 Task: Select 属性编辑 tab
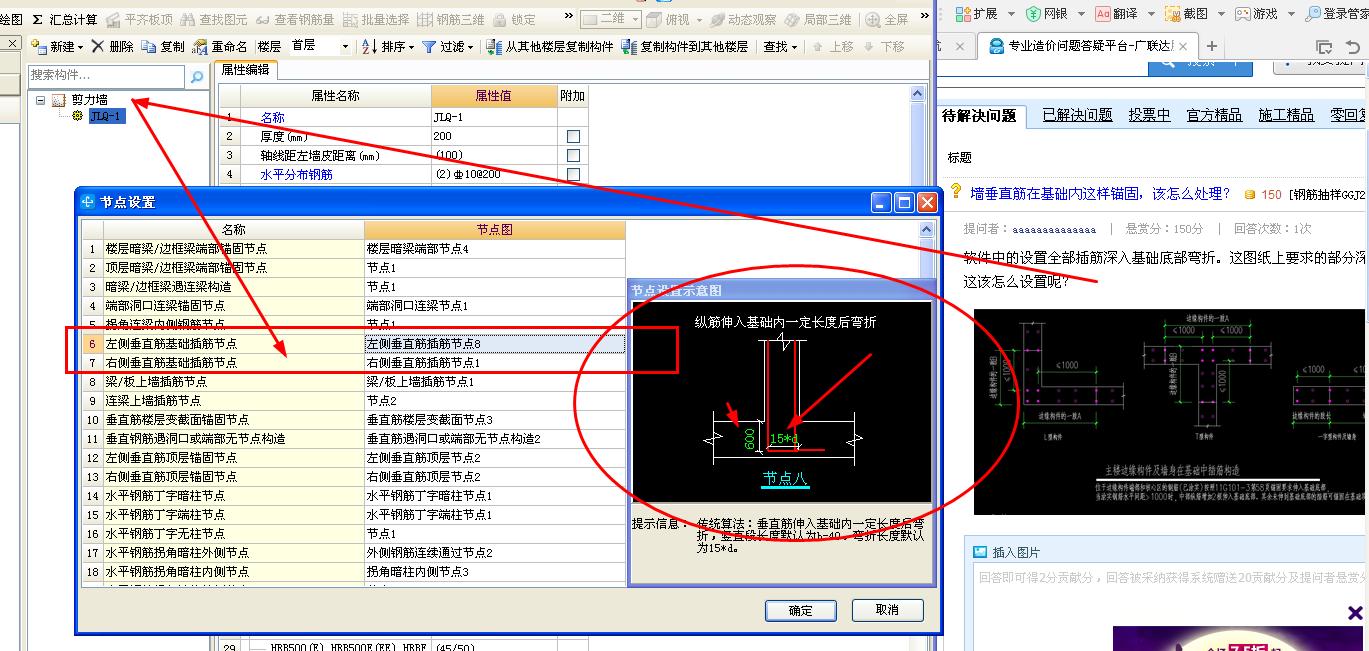tap(245, 70)
